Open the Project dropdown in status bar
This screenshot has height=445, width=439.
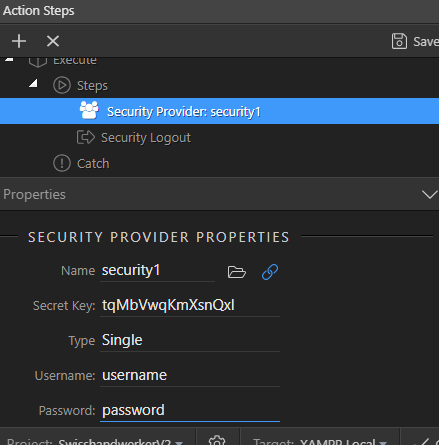[95, 442]
